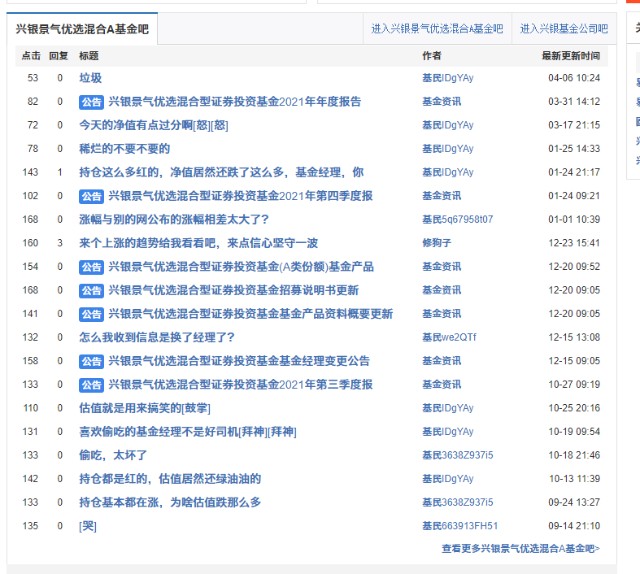
Task: Click 公告 badge on 基金经理变更公告 row
Action: [91, 361]
